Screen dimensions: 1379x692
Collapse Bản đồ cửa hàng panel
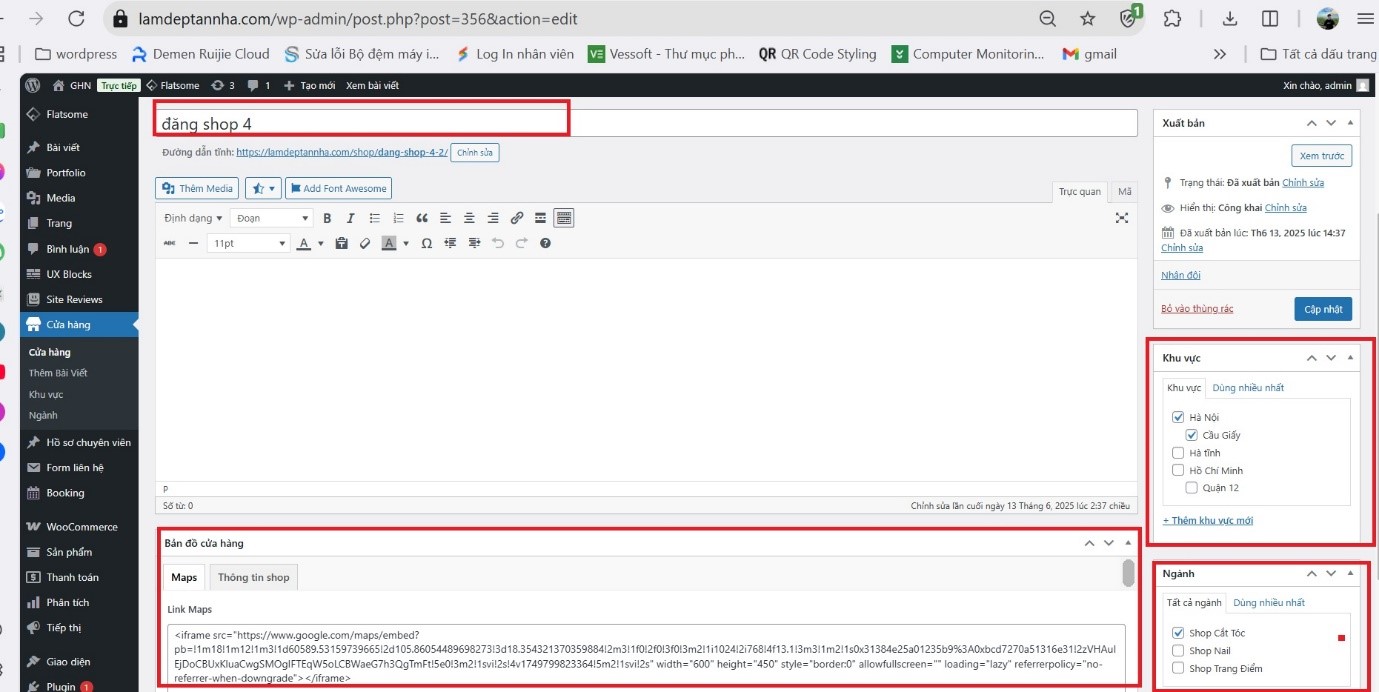pyautogui.click(x=1128, y=543)
